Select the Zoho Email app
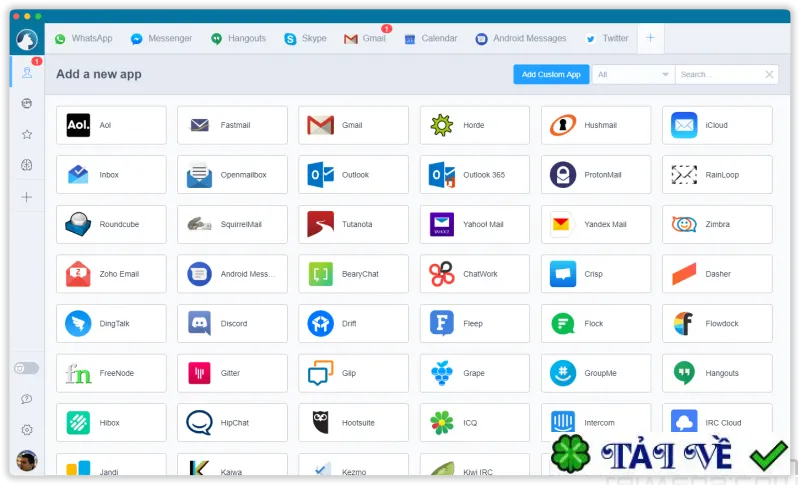Viewport: 800px width, 485px height. (x=111, y=274)
